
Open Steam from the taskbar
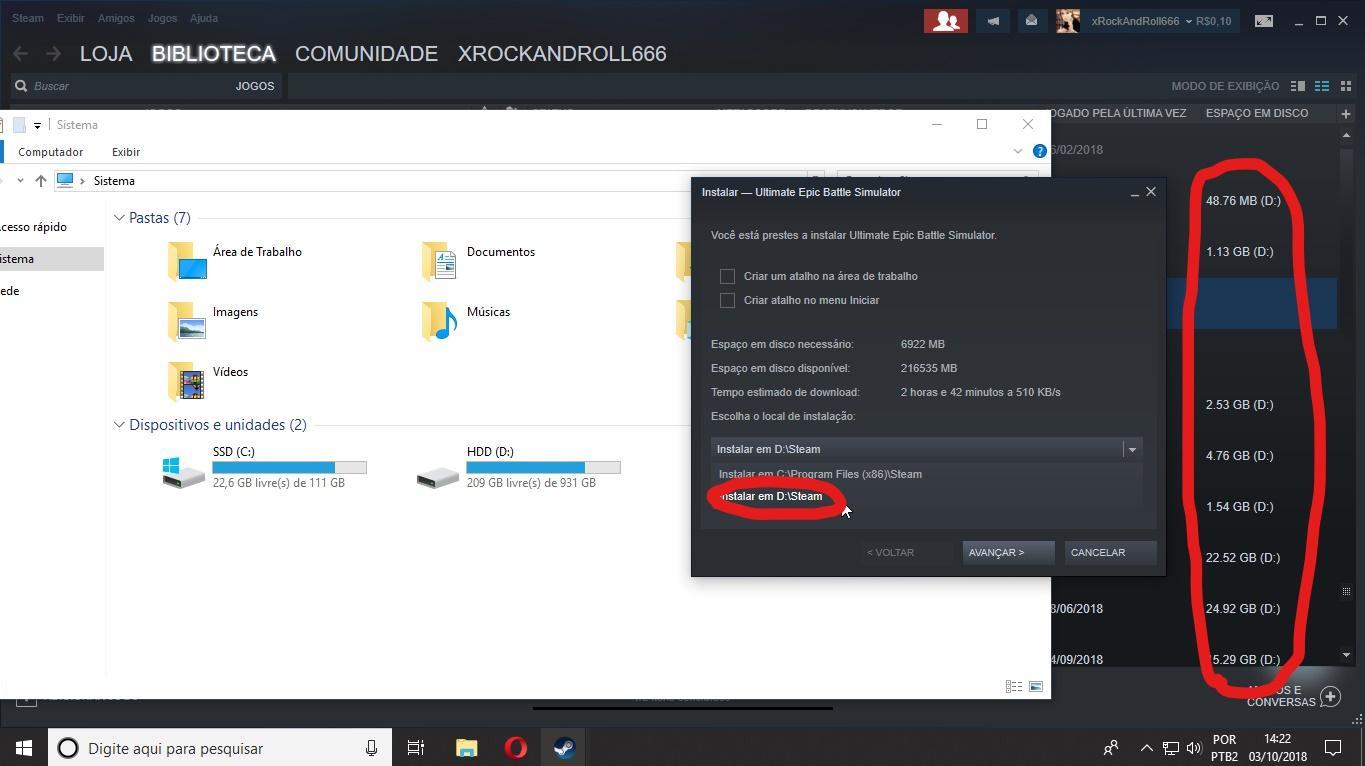tap(564, 748)
